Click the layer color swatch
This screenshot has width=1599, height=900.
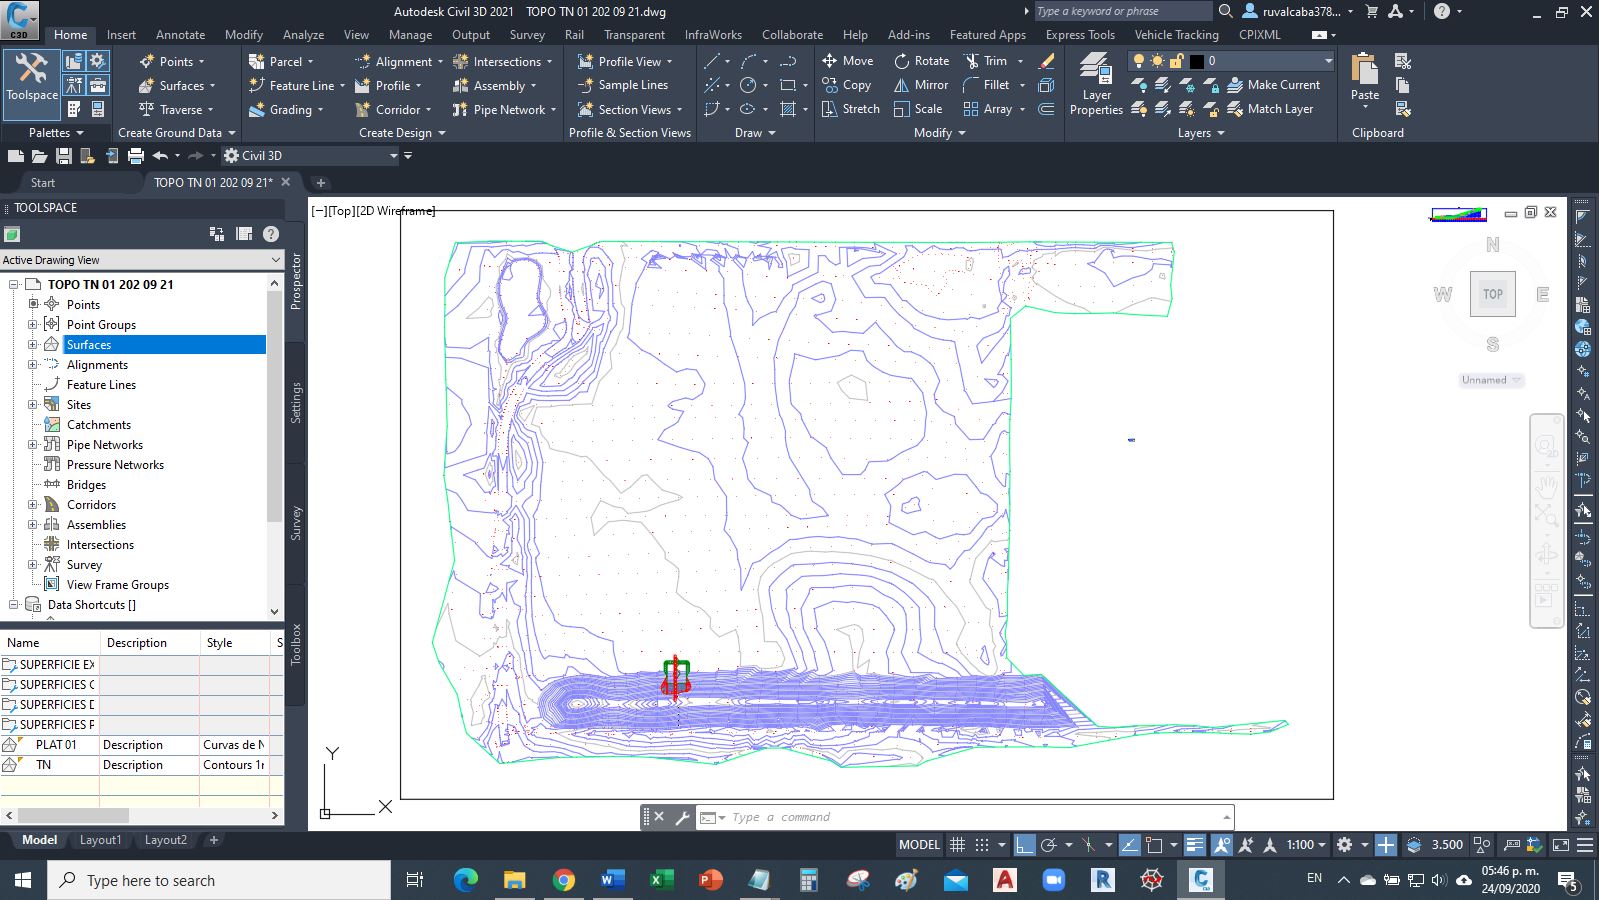(x=1196, y=61)
